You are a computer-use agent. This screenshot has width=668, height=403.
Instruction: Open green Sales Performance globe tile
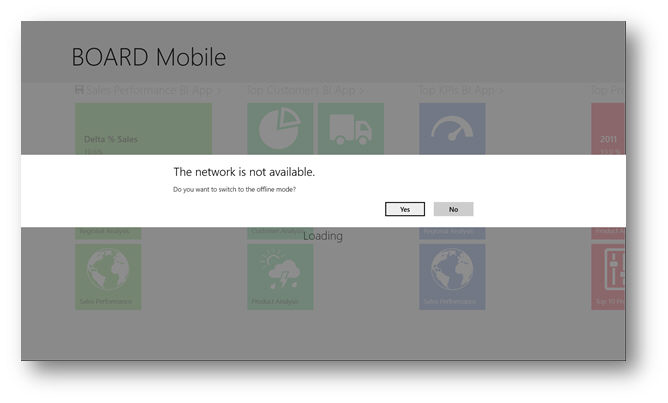click(x=108, y=276)
